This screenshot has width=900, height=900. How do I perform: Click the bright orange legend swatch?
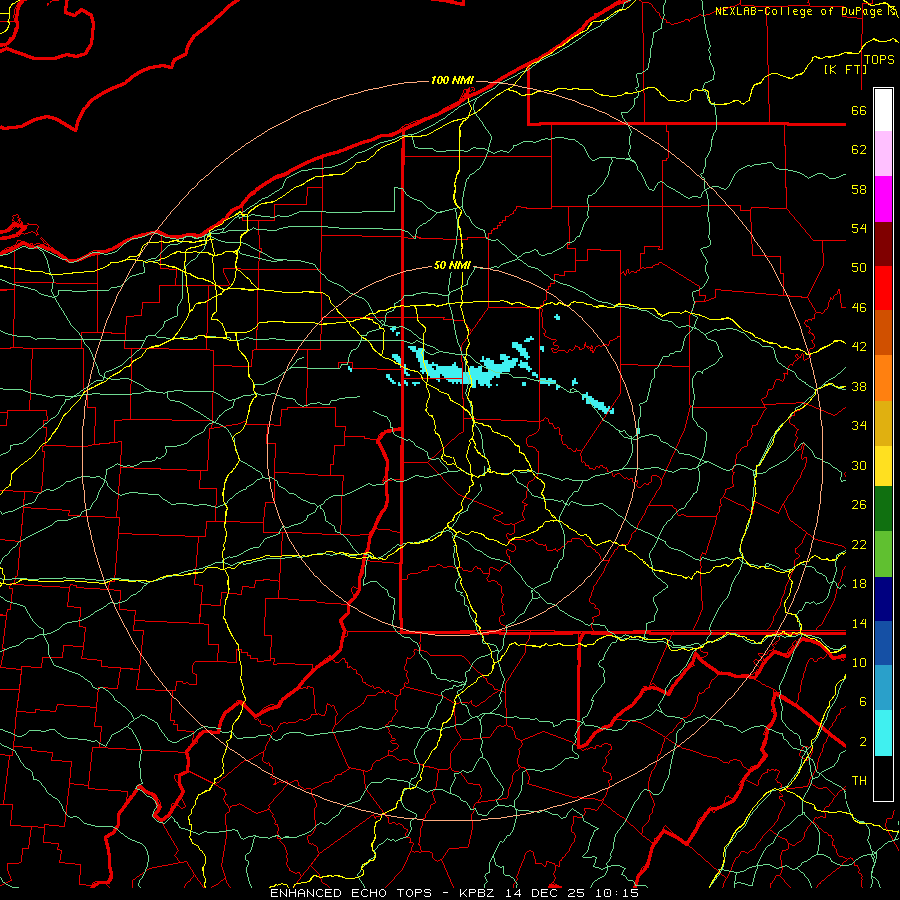click(883, 378)
